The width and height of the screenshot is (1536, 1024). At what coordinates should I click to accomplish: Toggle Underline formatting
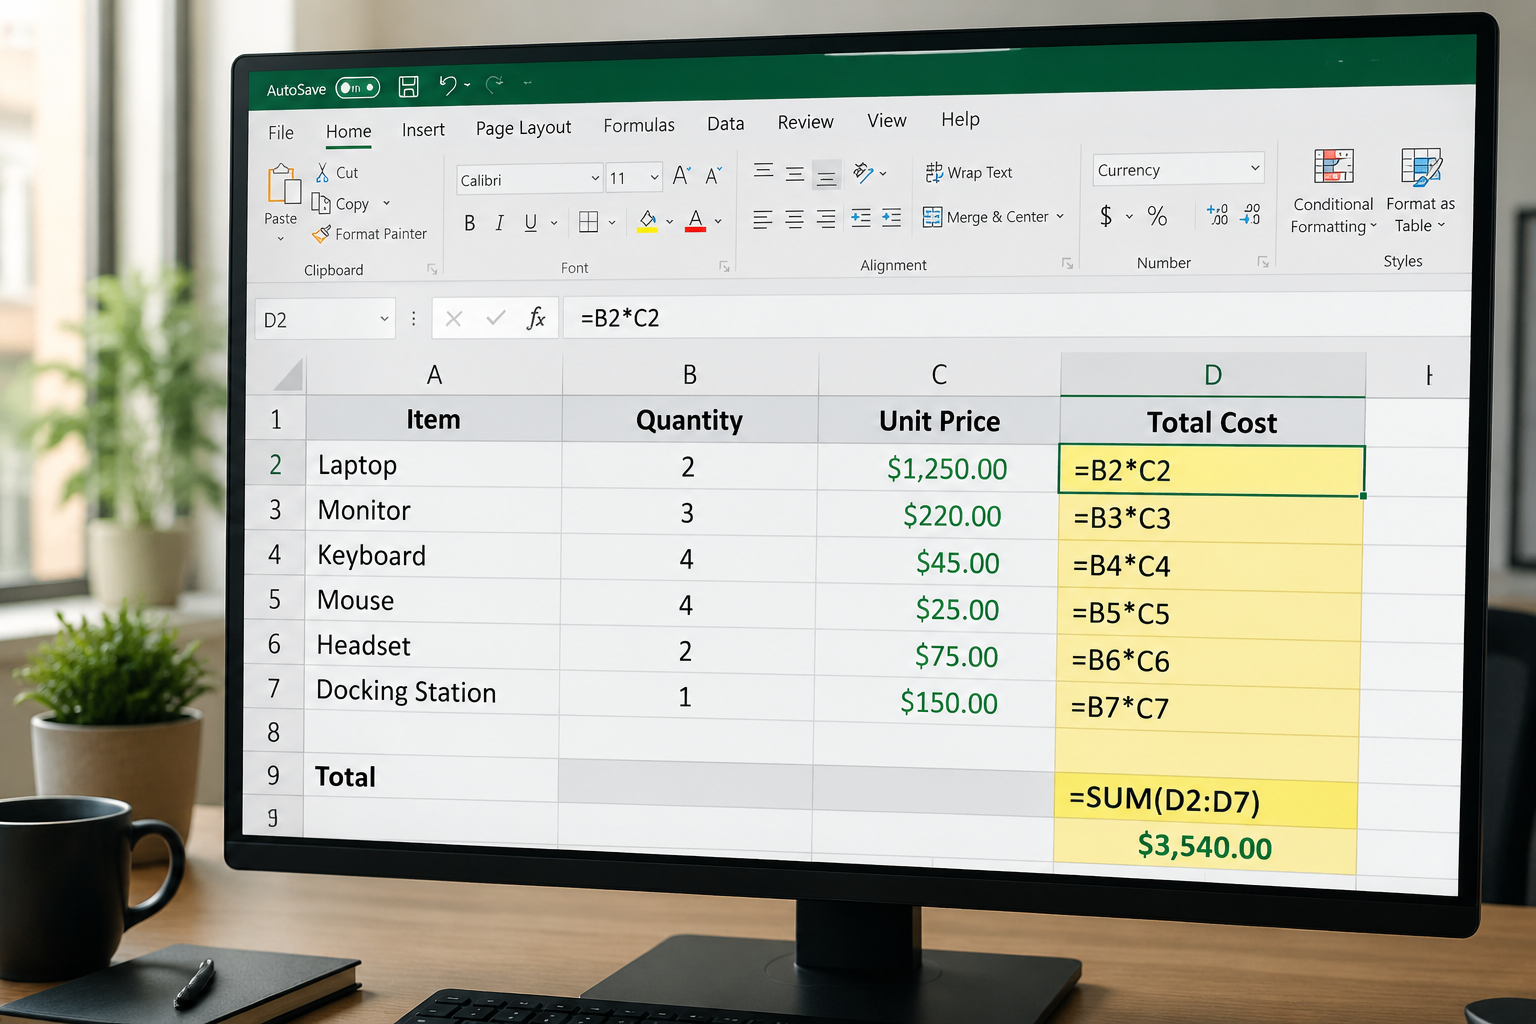point(531,223)
